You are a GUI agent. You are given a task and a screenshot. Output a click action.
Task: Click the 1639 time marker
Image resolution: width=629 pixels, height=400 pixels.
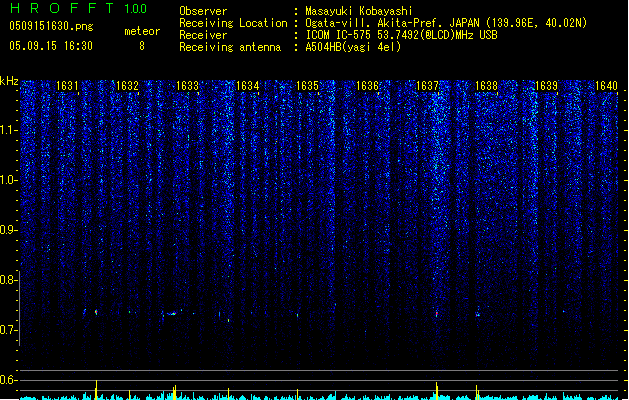tap(546, 86)
